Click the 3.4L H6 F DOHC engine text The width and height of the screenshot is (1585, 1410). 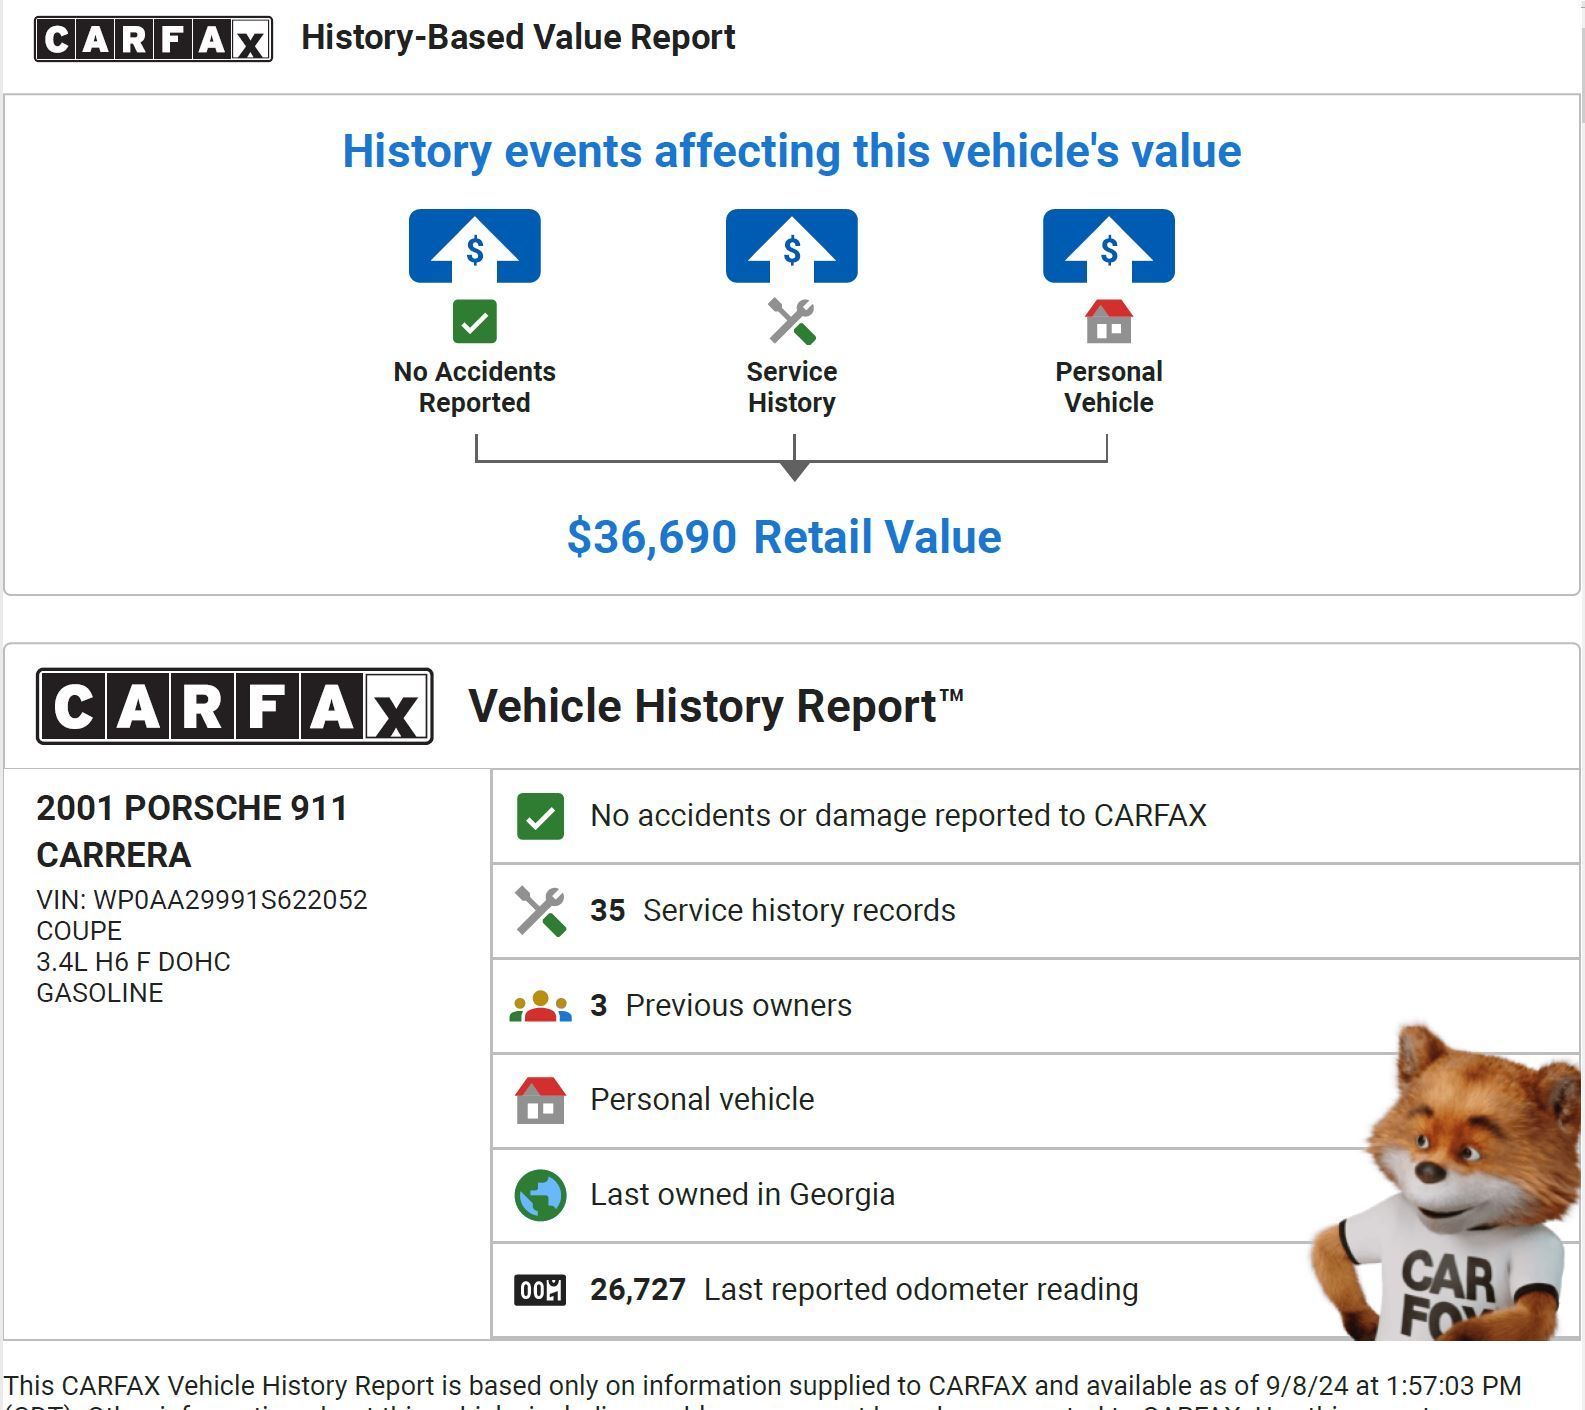(133, 962)
